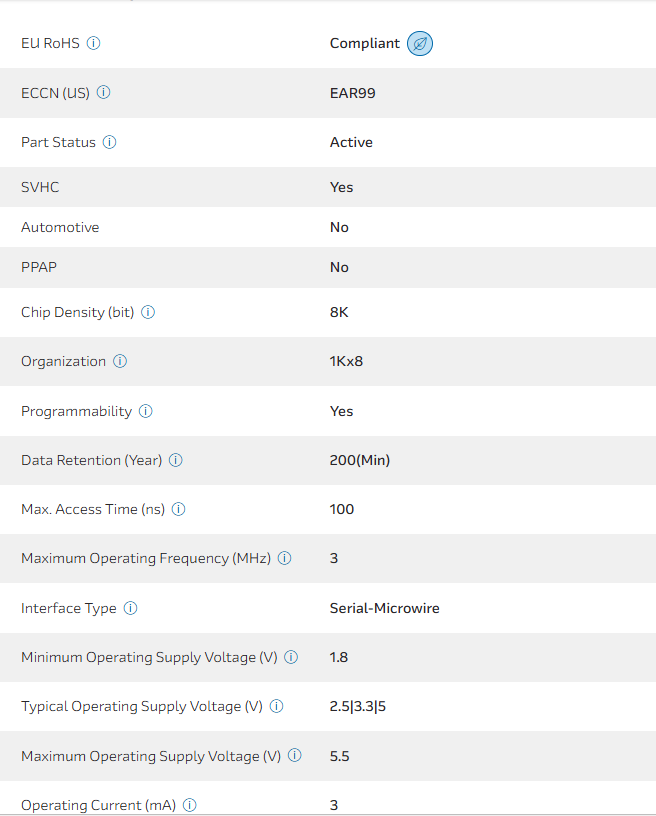Screen dimensions: 656x816
Task: Click the Maximum Operating Supply Voltage info icon
Action: coord(295,755)
